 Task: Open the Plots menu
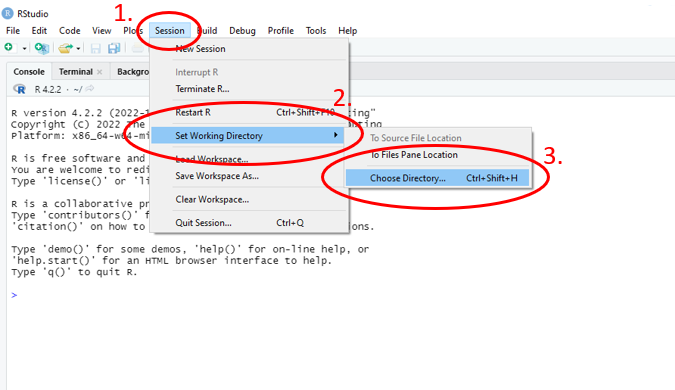pyautogui.click(x=133, y=31)
